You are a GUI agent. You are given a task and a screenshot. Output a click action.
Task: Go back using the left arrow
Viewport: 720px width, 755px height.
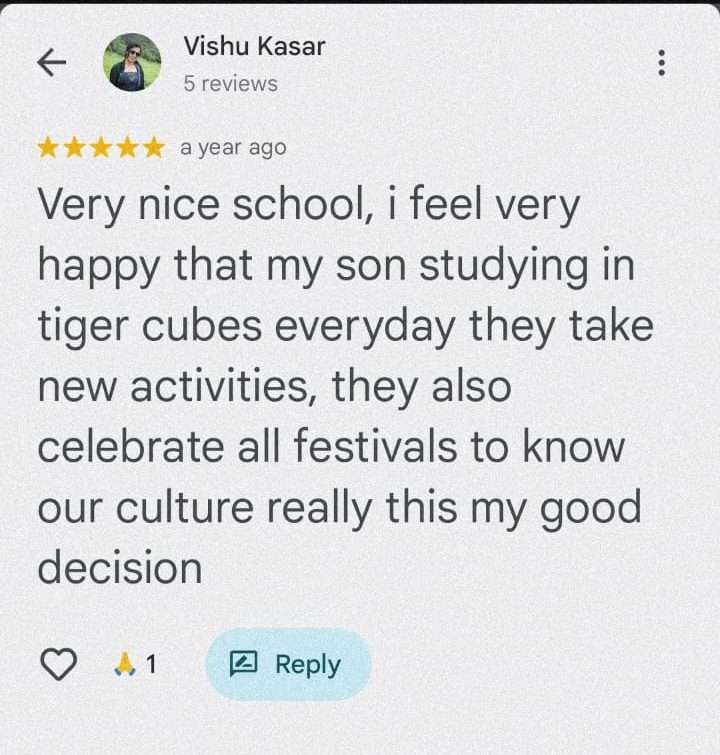[x=51, y=63]
